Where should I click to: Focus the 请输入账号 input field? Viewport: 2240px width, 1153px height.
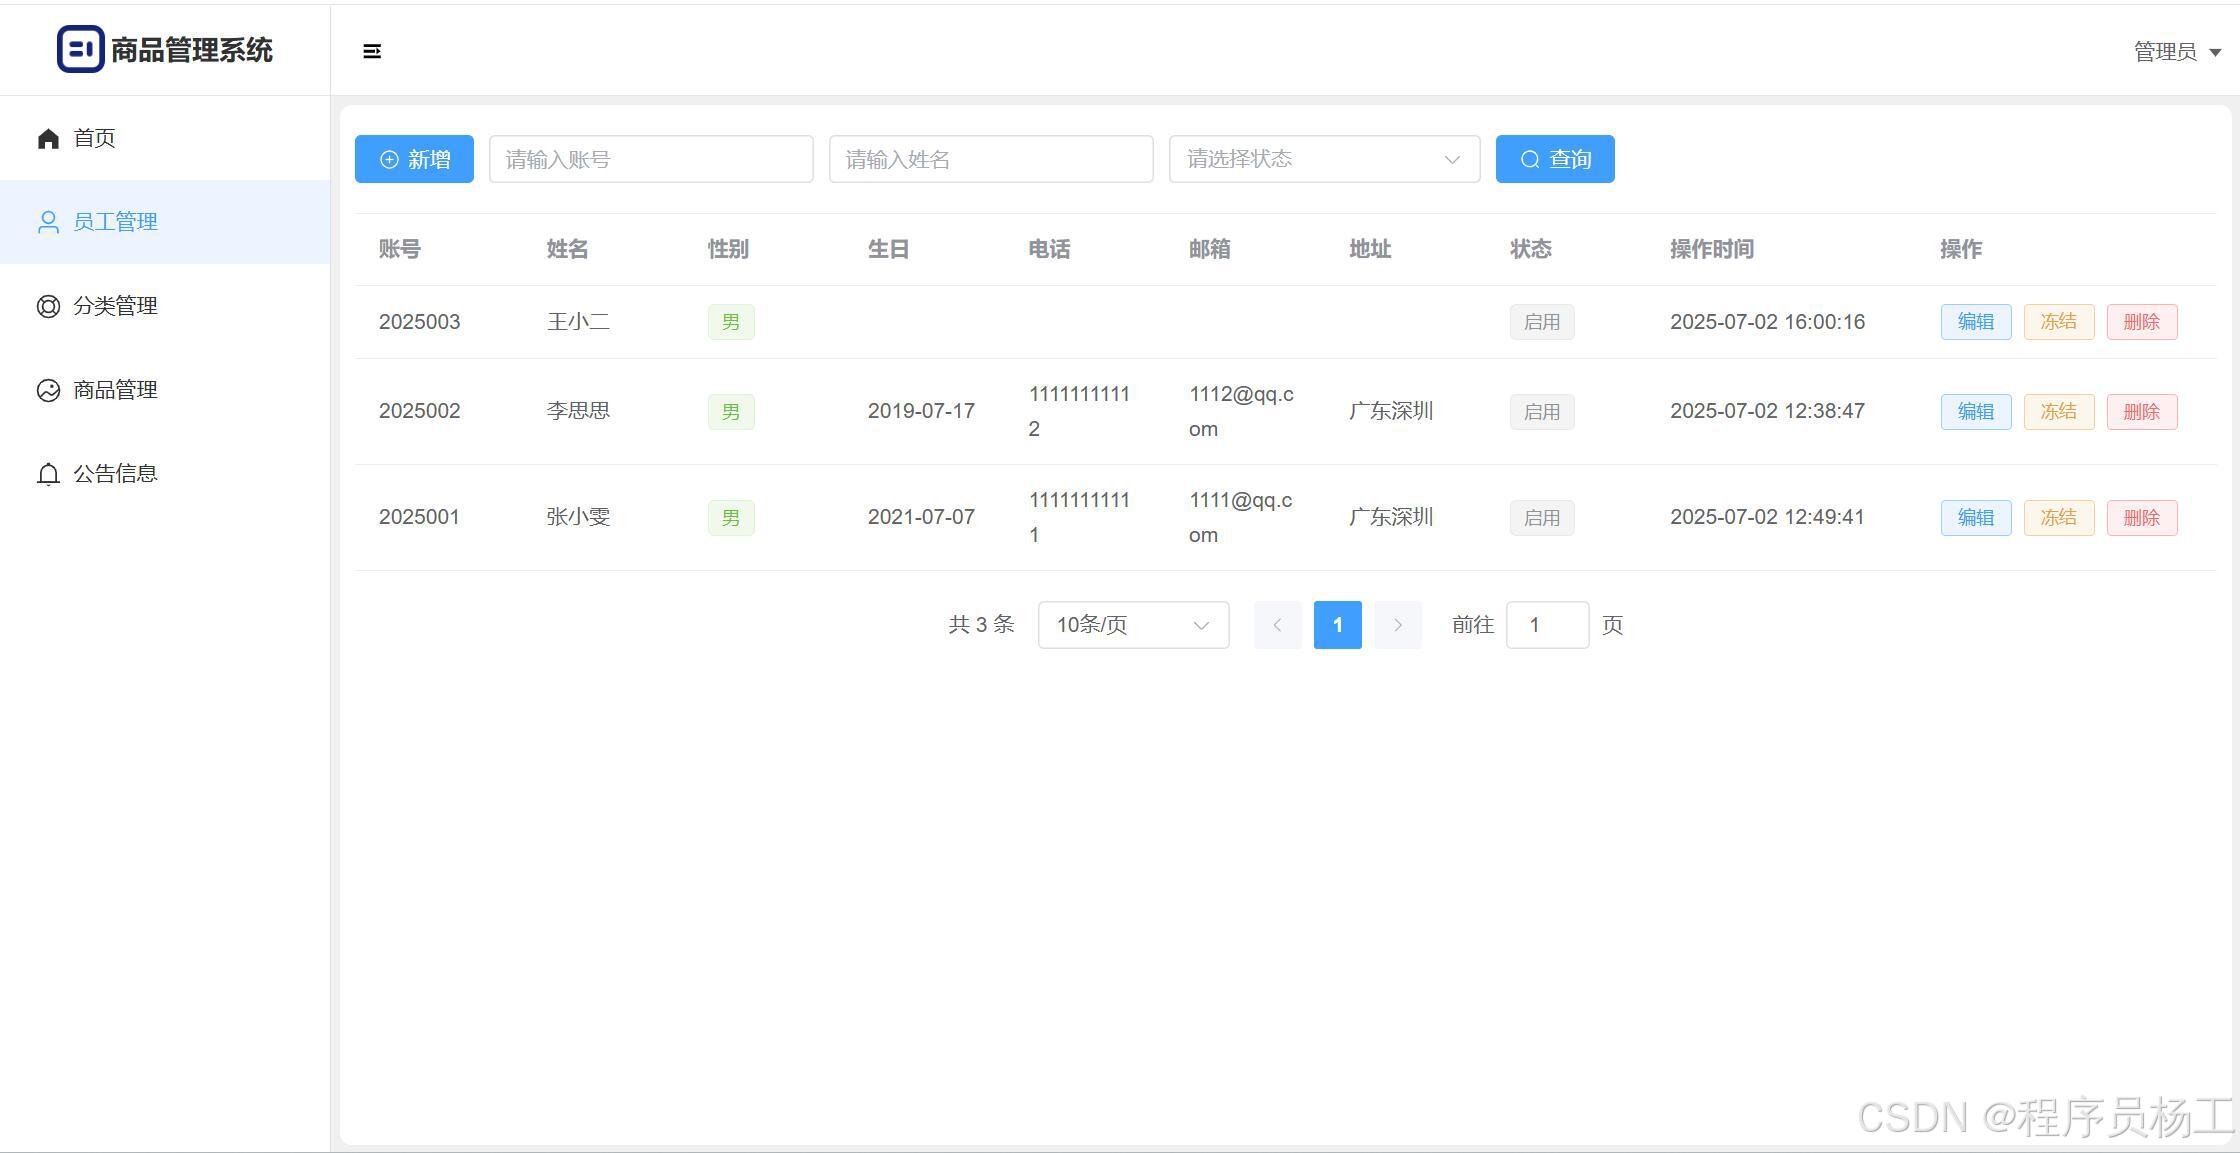pos(650,159)
